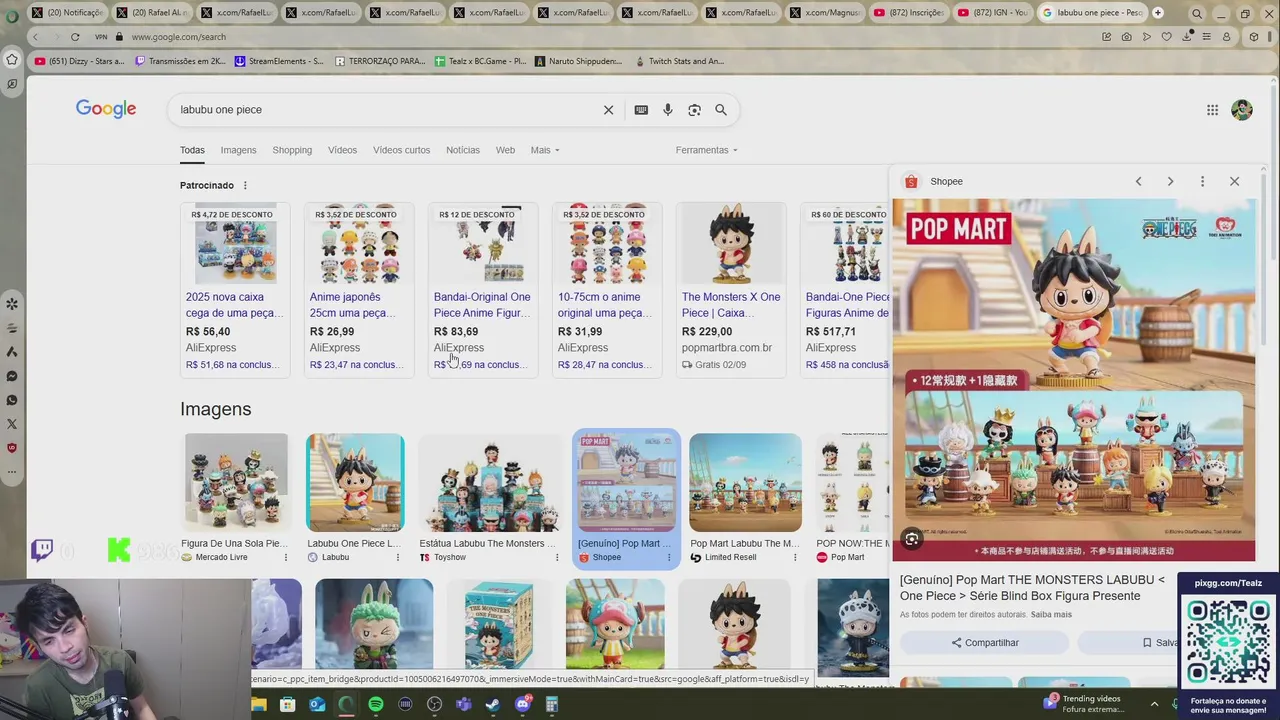The width and height of the screenshot is (1280, 720).
Task: Open the Ferramentas dropdown
Action: (706, 150)
